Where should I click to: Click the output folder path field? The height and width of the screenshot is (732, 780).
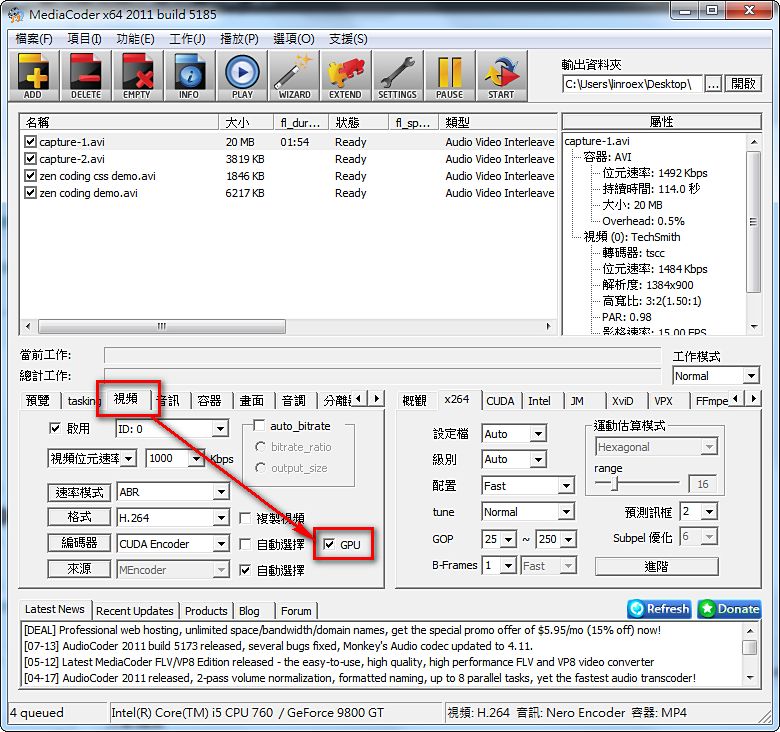[632, 84]
